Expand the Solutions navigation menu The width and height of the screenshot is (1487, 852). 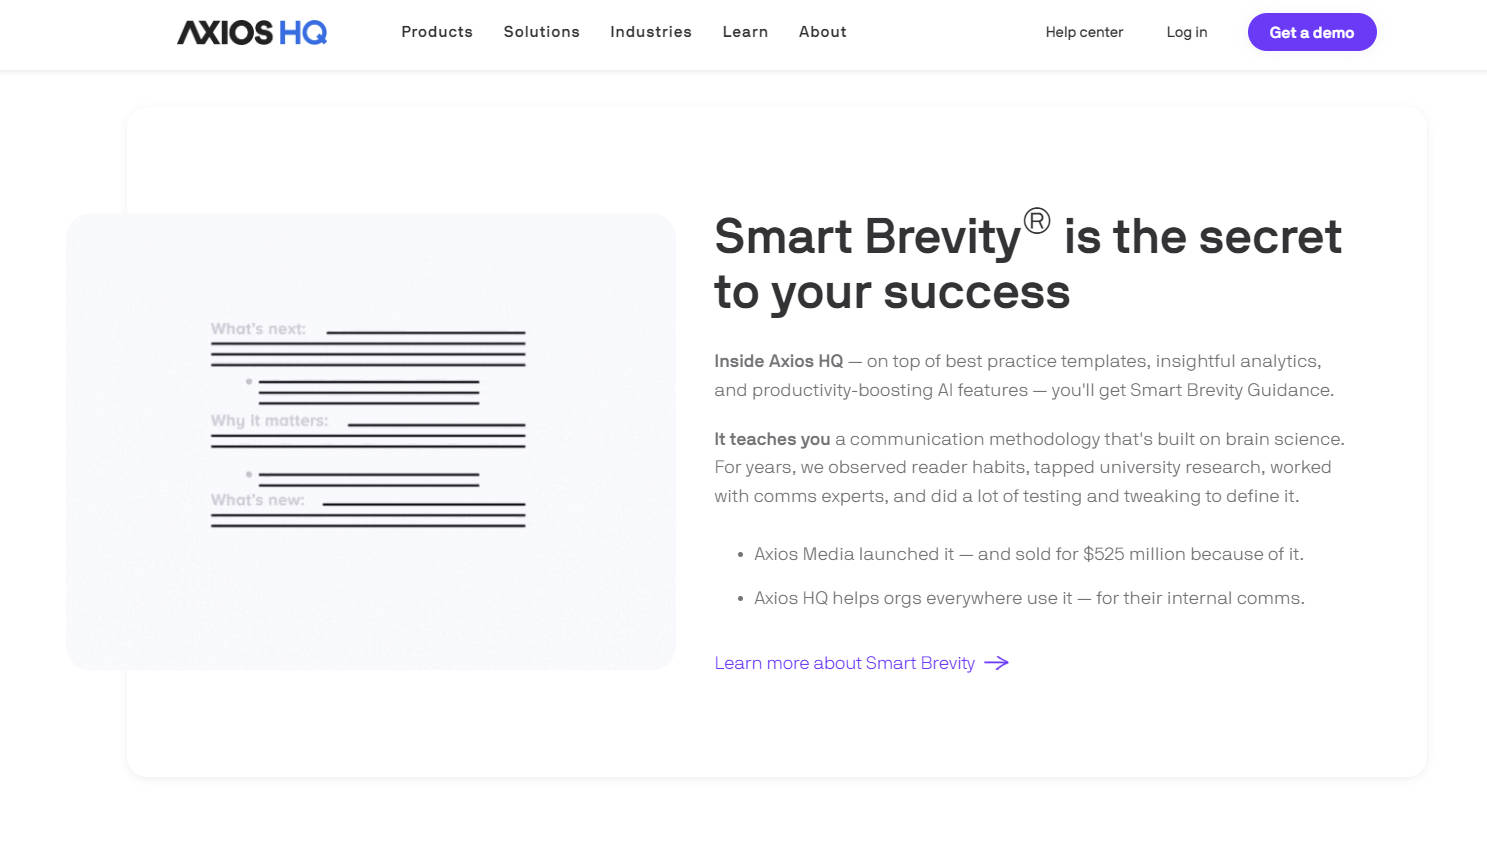pos(541,32)
